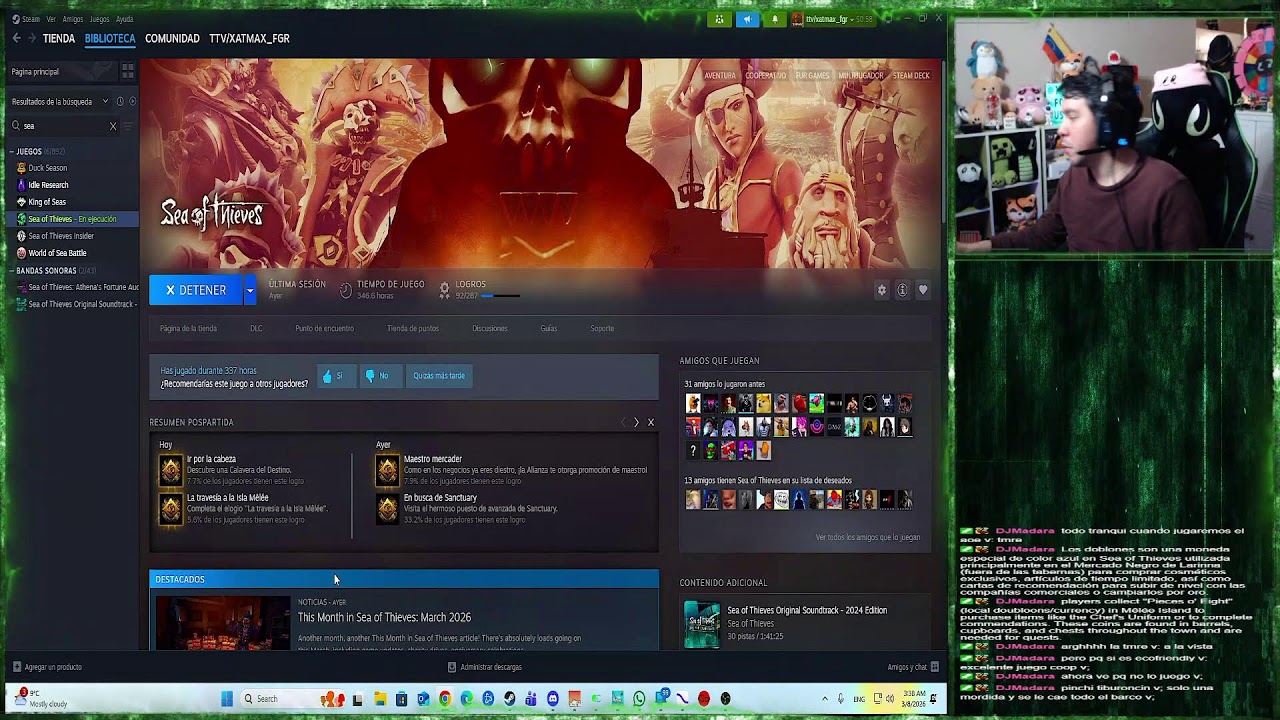The height and width of the screenshot is (720, 1280).
Task: Select Sea of Thieves Insider
Action: point(61,236)
